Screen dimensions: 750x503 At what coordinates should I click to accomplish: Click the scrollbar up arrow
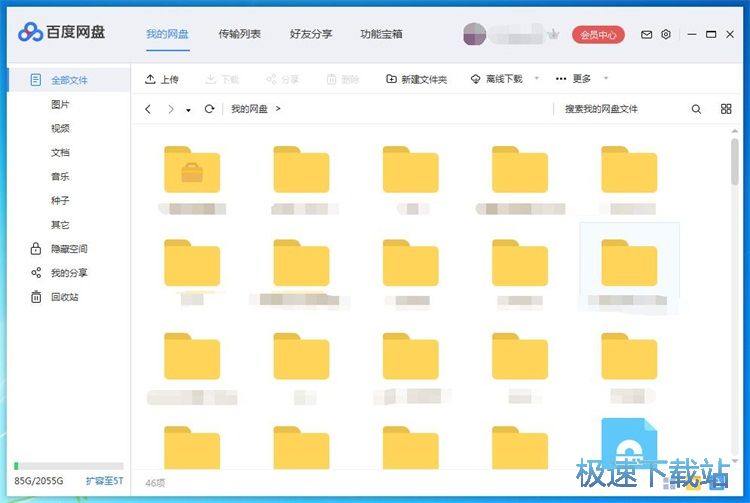735,131
